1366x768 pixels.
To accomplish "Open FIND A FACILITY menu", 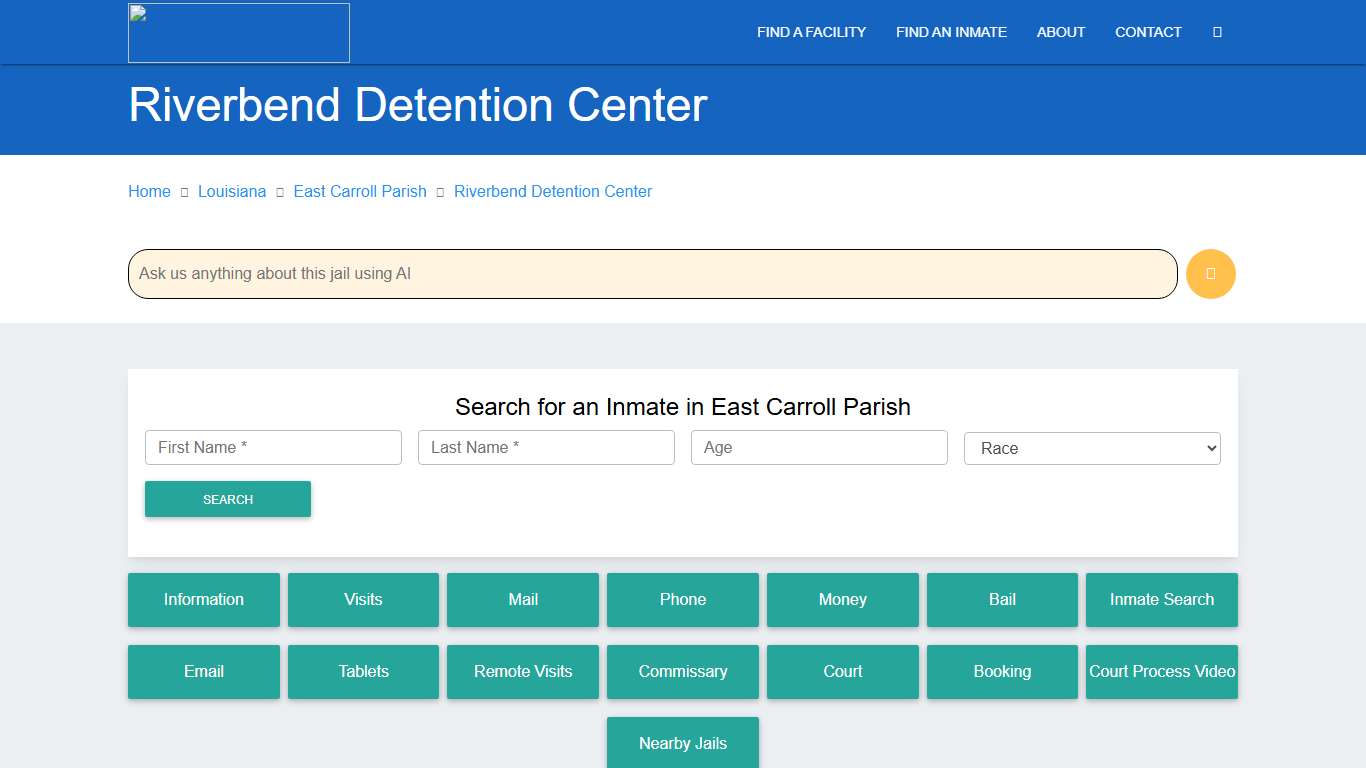I will click(811, 32).
